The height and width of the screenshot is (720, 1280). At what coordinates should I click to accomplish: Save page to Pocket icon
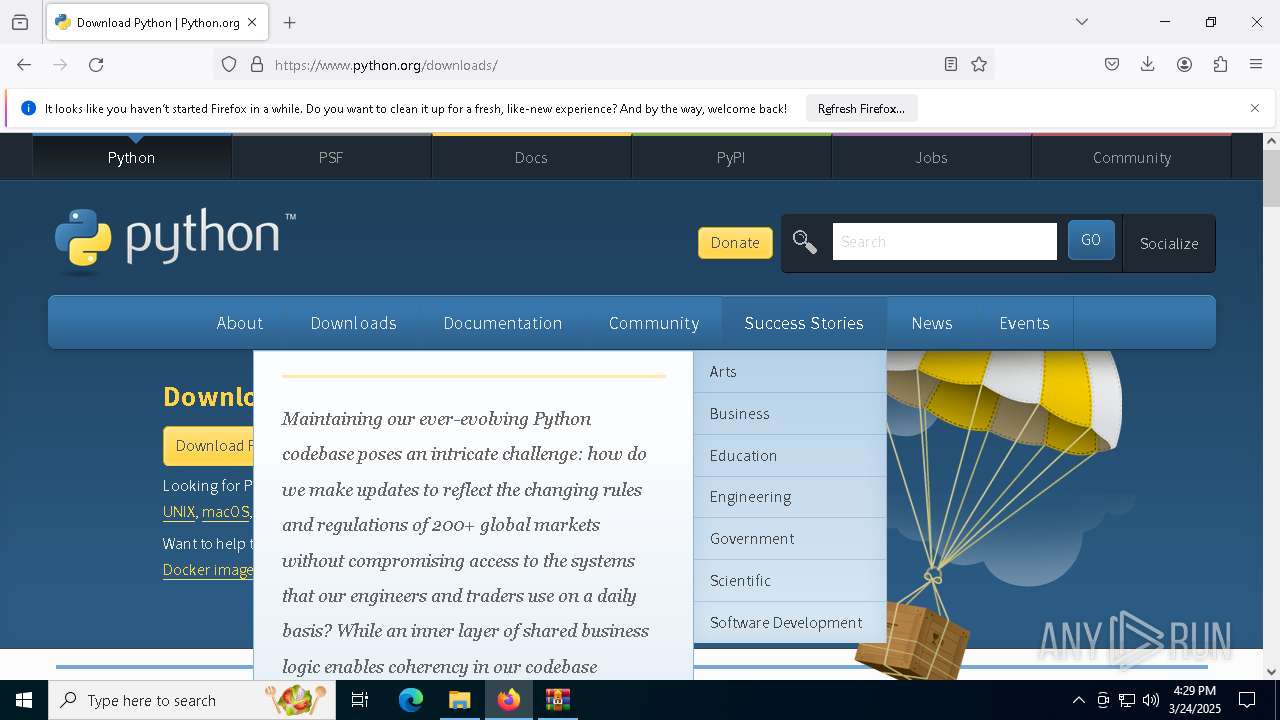tap(1112, 65)
